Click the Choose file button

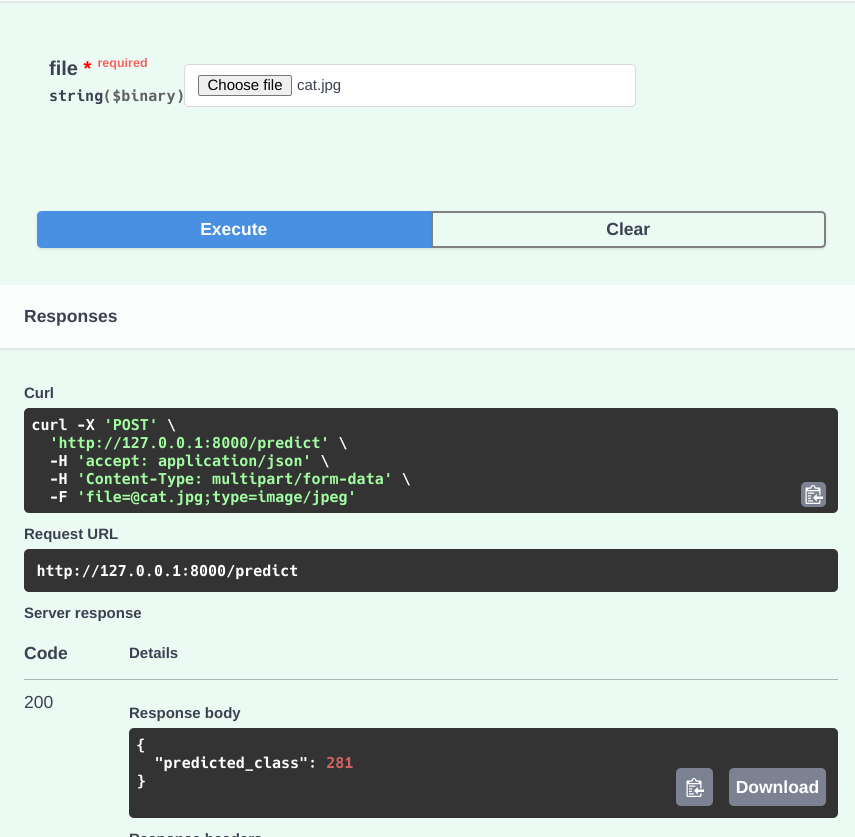click(245, 85)
